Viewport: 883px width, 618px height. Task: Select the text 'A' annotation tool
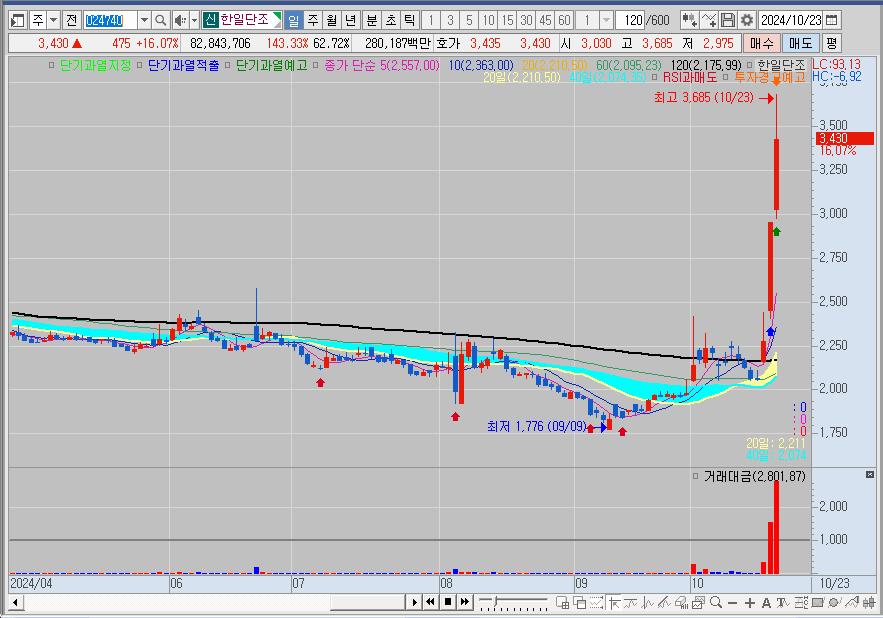pos(766,603)
